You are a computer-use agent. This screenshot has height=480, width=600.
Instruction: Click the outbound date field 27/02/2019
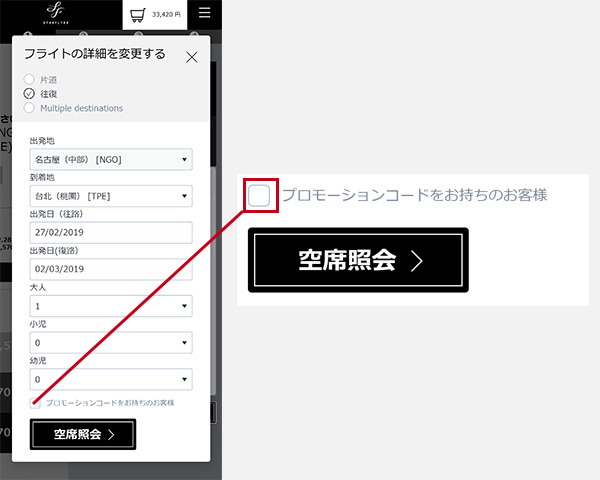coord(111,232)
